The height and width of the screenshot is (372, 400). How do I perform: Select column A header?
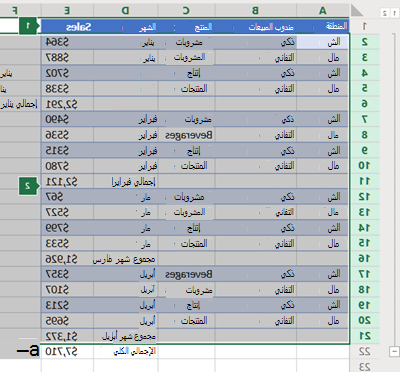(x=323, y=10)
